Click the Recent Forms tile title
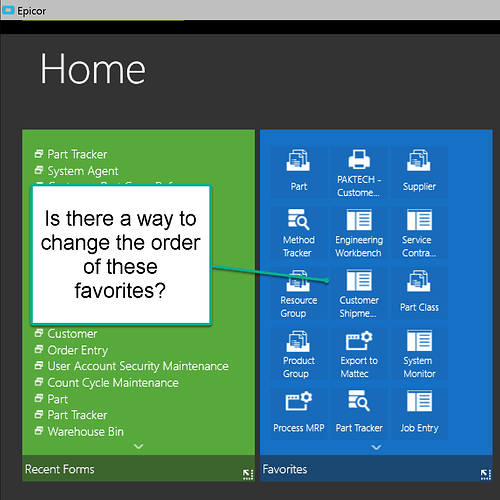 click(x=60, y=469)
